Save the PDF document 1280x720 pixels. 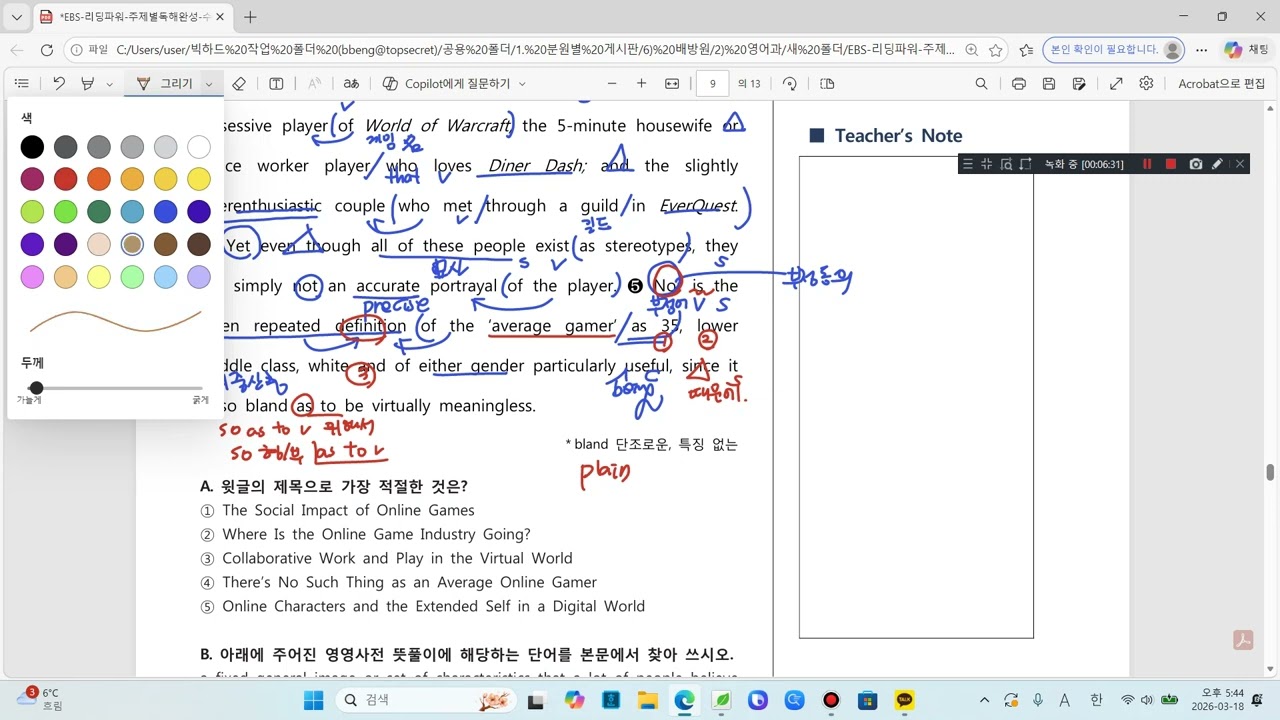click(1049, 84)
